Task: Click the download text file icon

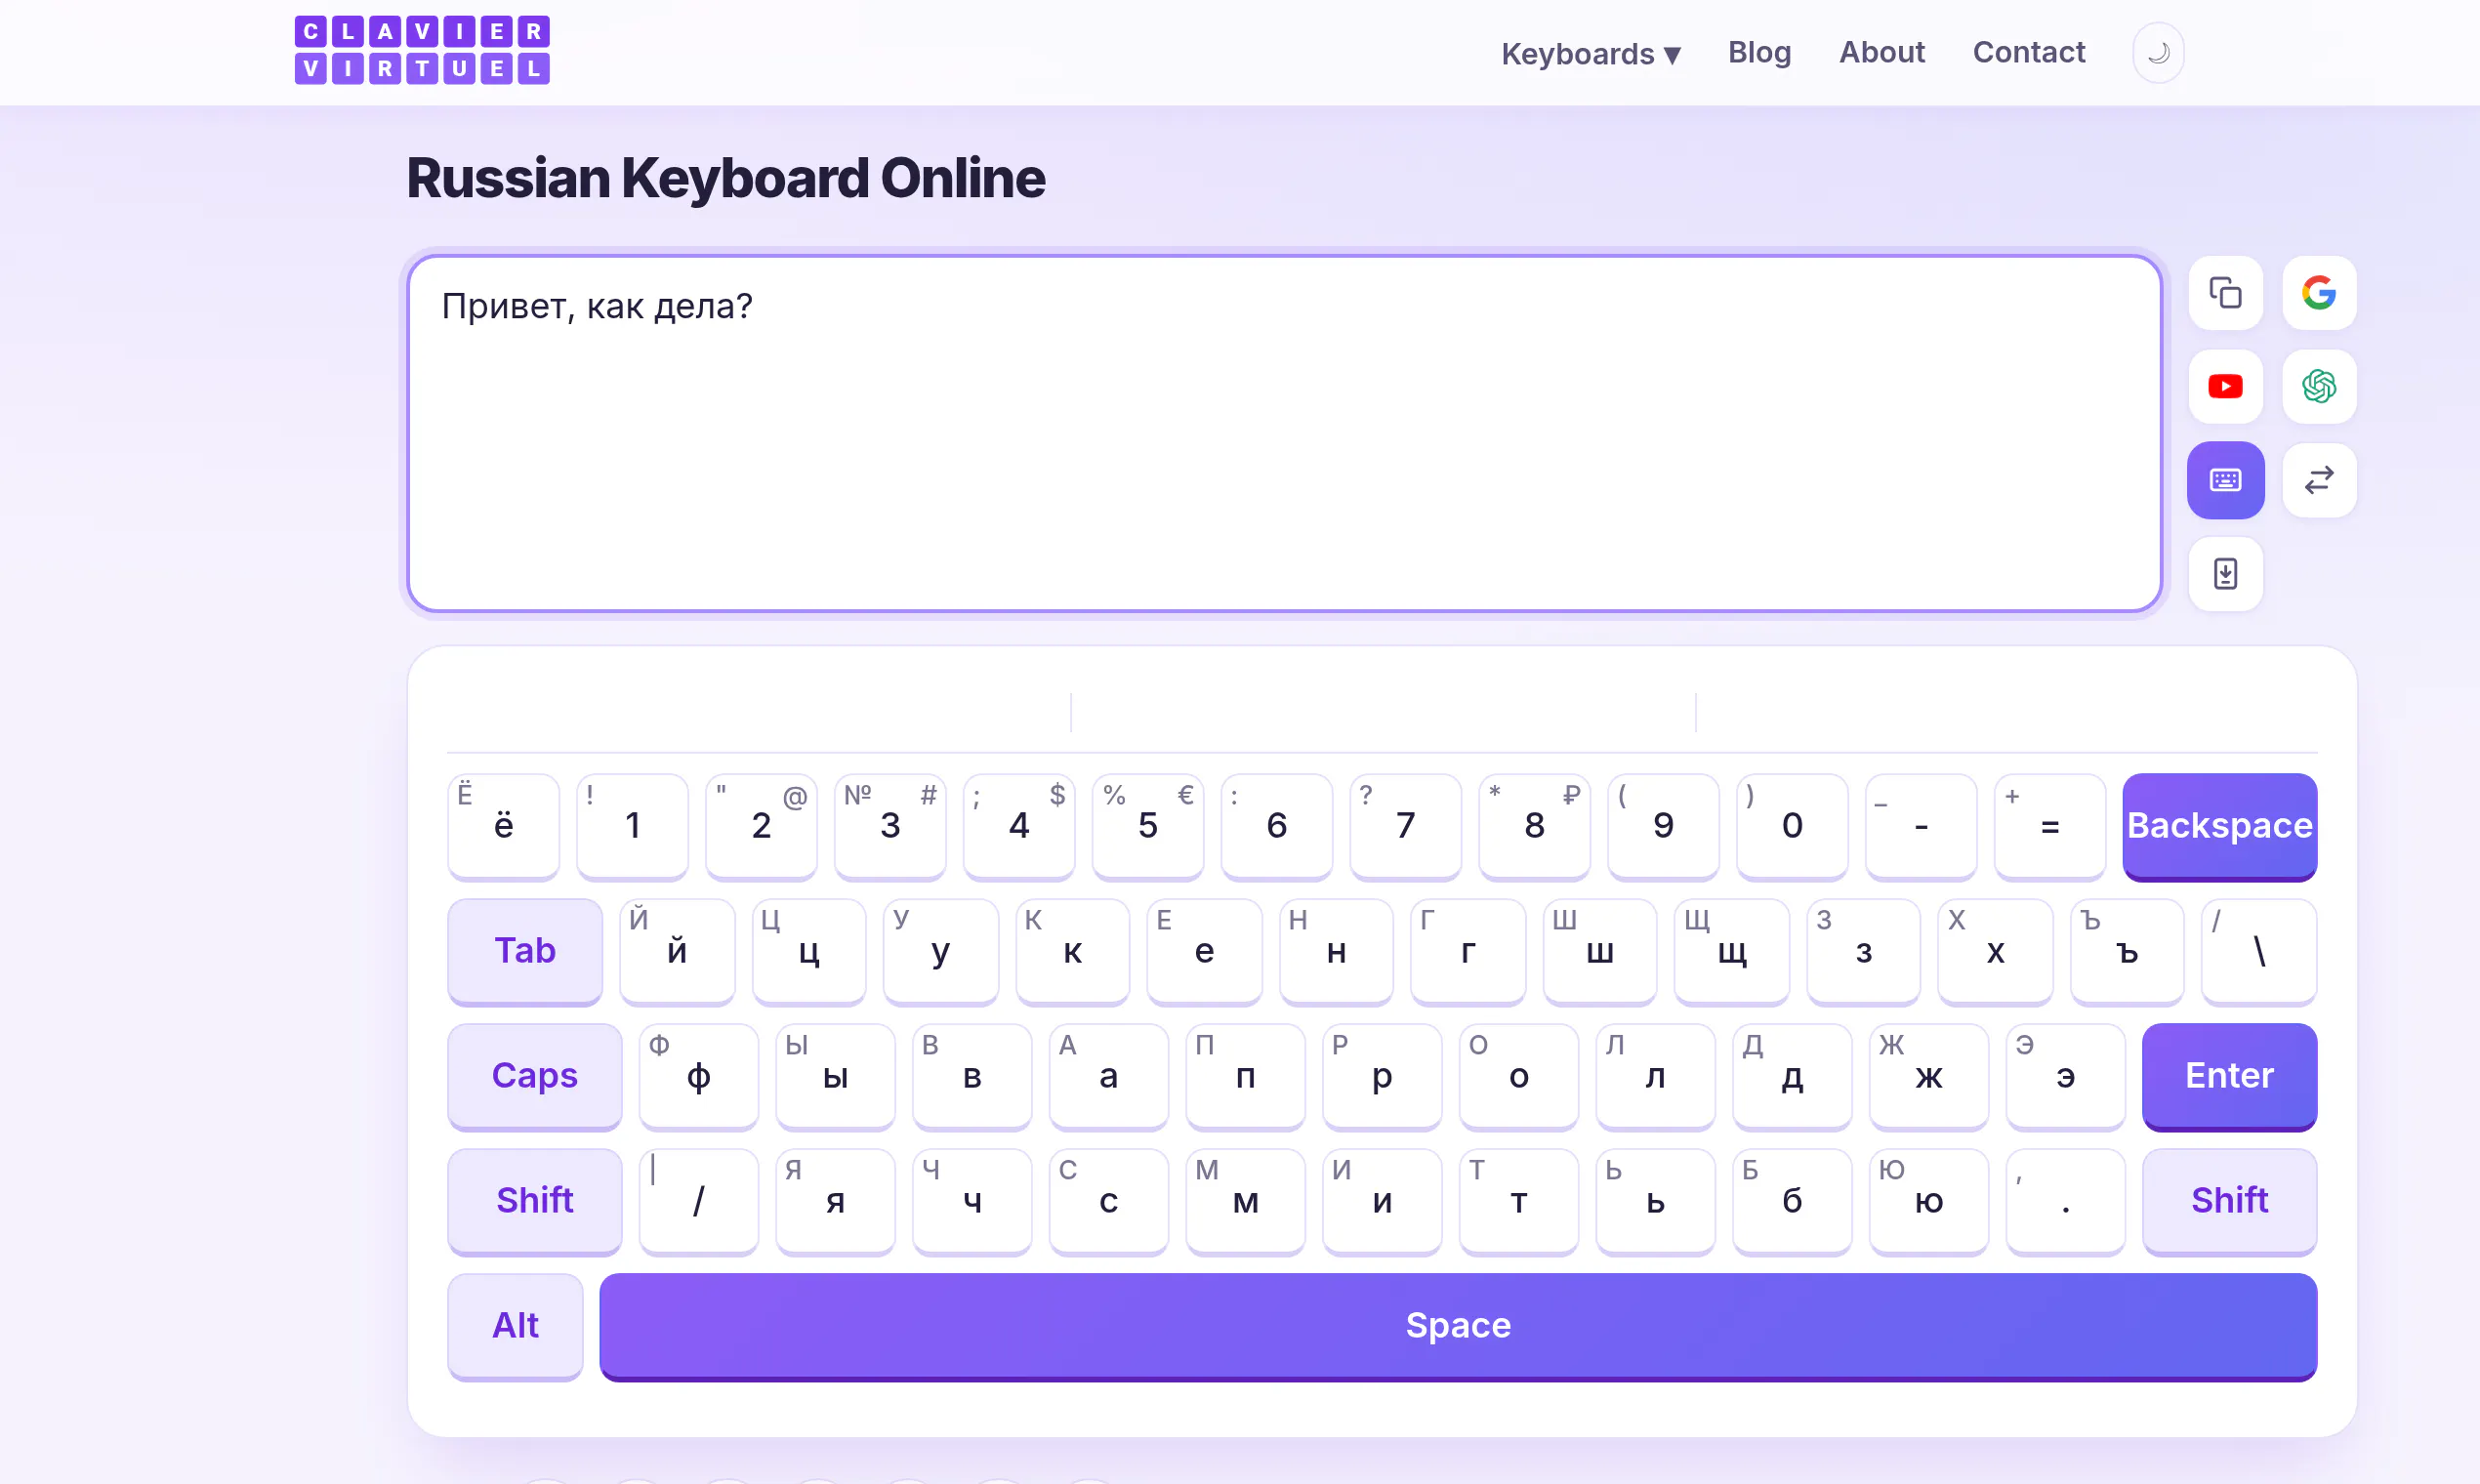Action: click(x=2225, y=574)
